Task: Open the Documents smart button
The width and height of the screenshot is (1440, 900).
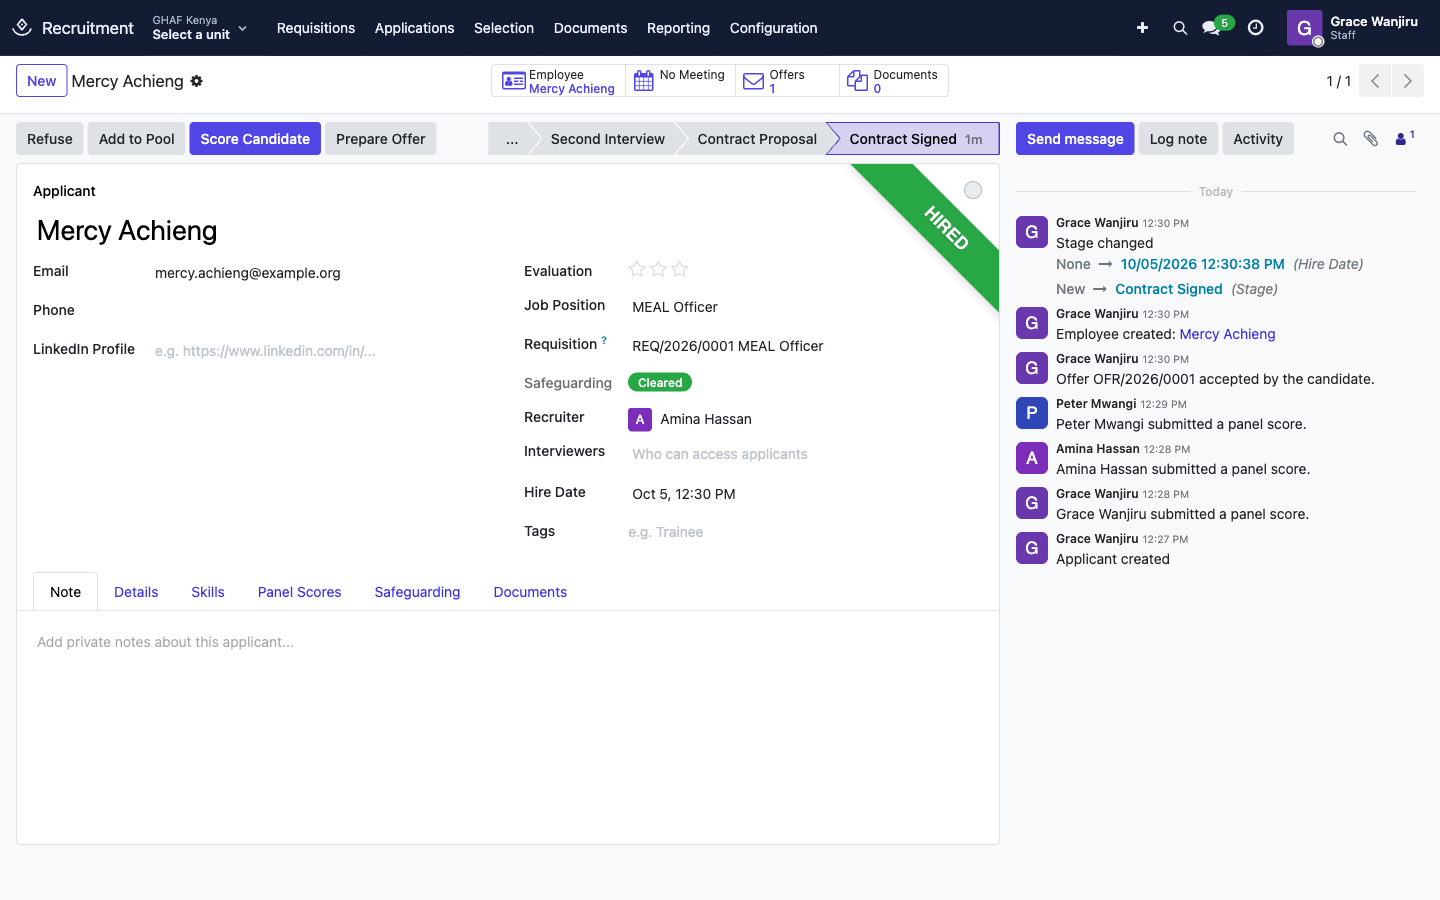Action: [x=893, y=81]
